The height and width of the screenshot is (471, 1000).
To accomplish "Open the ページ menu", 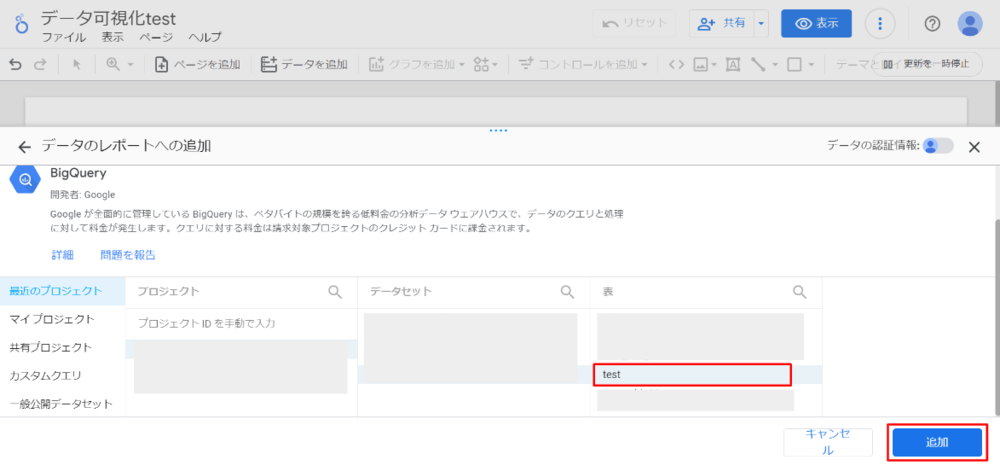I will [x=156, y=38].
